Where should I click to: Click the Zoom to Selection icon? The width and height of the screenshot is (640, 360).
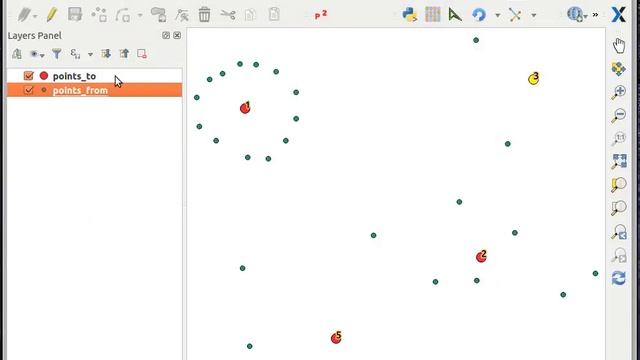click(619, 184)
